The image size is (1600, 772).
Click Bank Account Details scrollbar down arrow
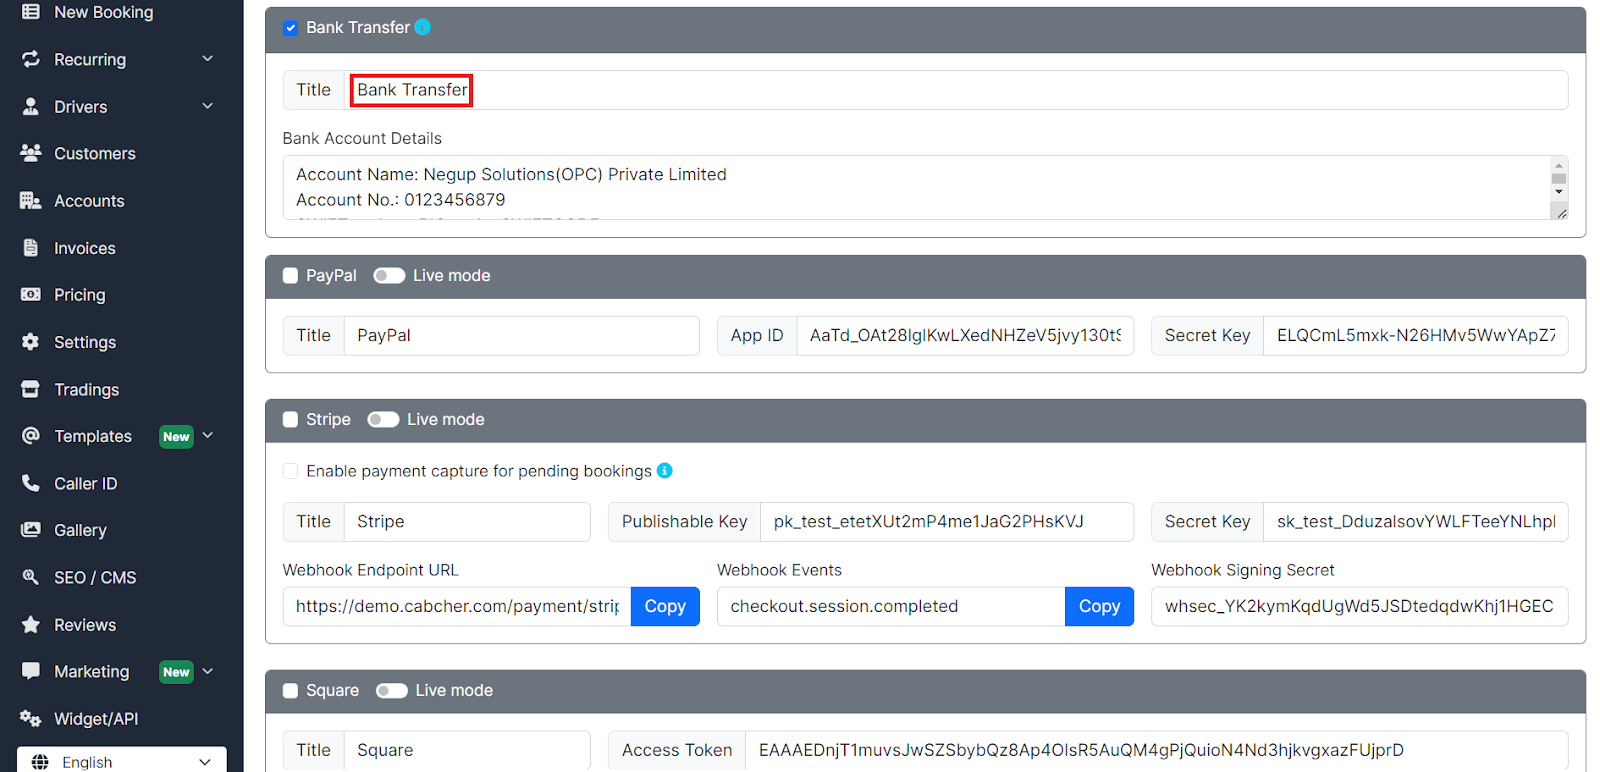point(1558,191)
